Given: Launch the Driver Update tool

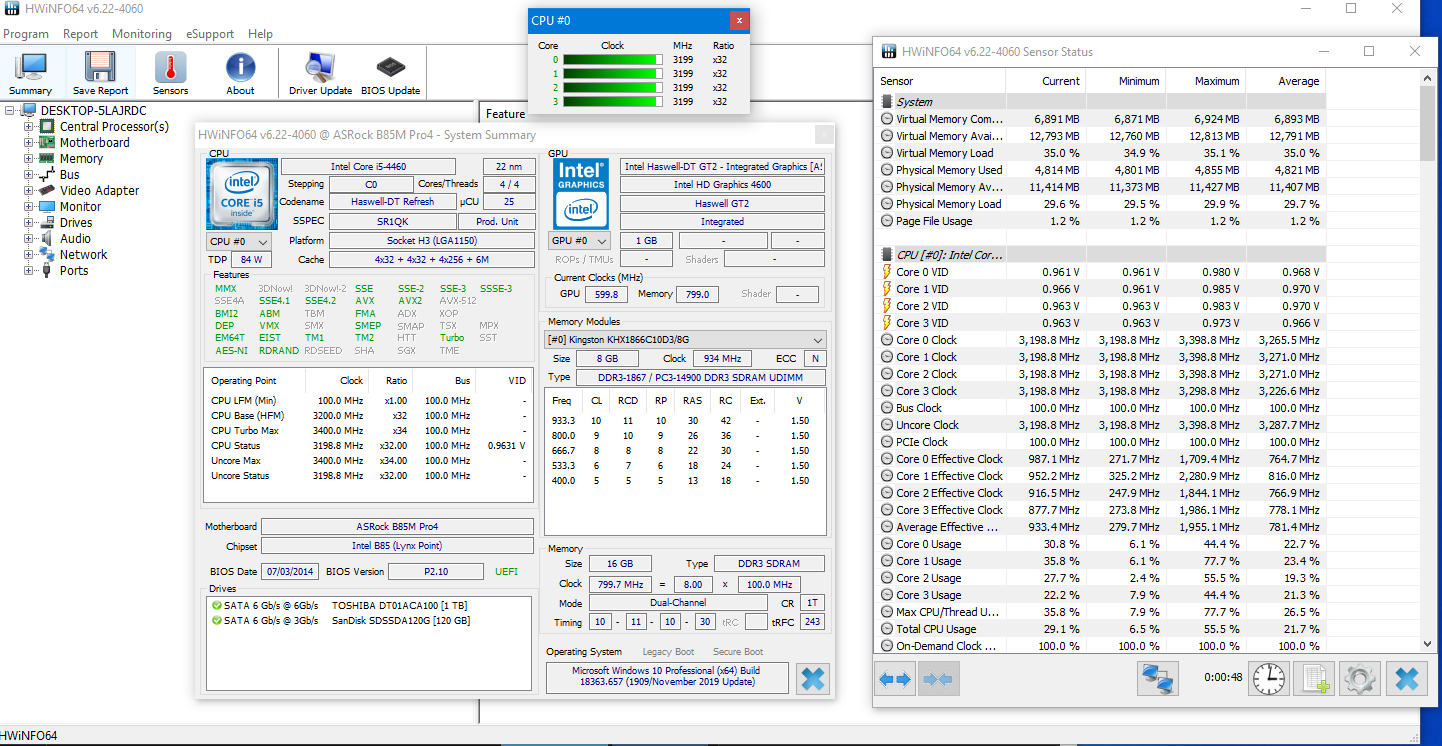Looking at the screenshot, I should coord(320,73).
